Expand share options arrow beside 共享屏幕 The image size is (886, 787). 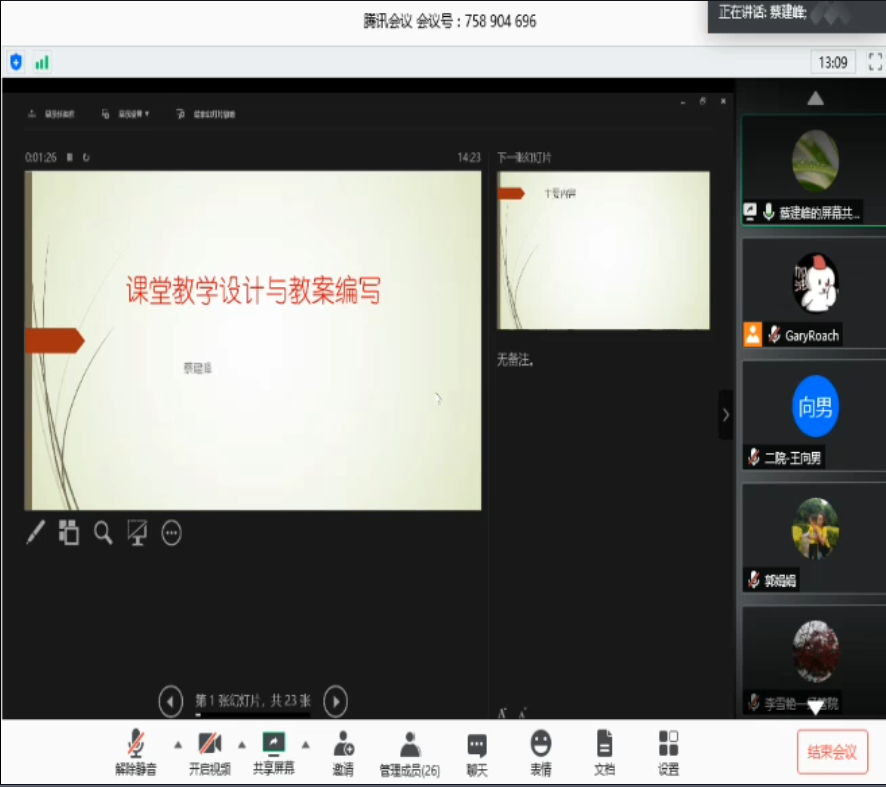click(x=305, y=745)
